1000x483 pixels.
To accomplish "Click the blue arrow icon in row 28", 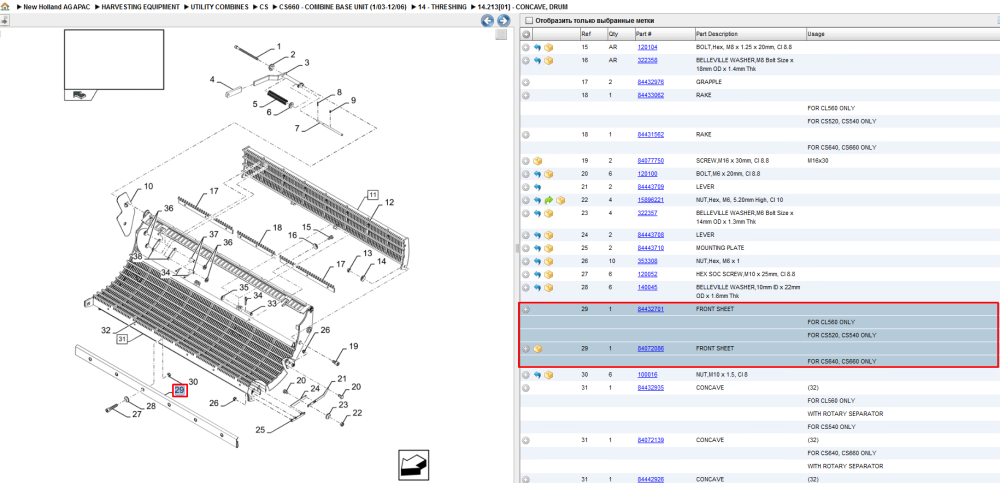I will pyautogui.click(x=537, y=287).
